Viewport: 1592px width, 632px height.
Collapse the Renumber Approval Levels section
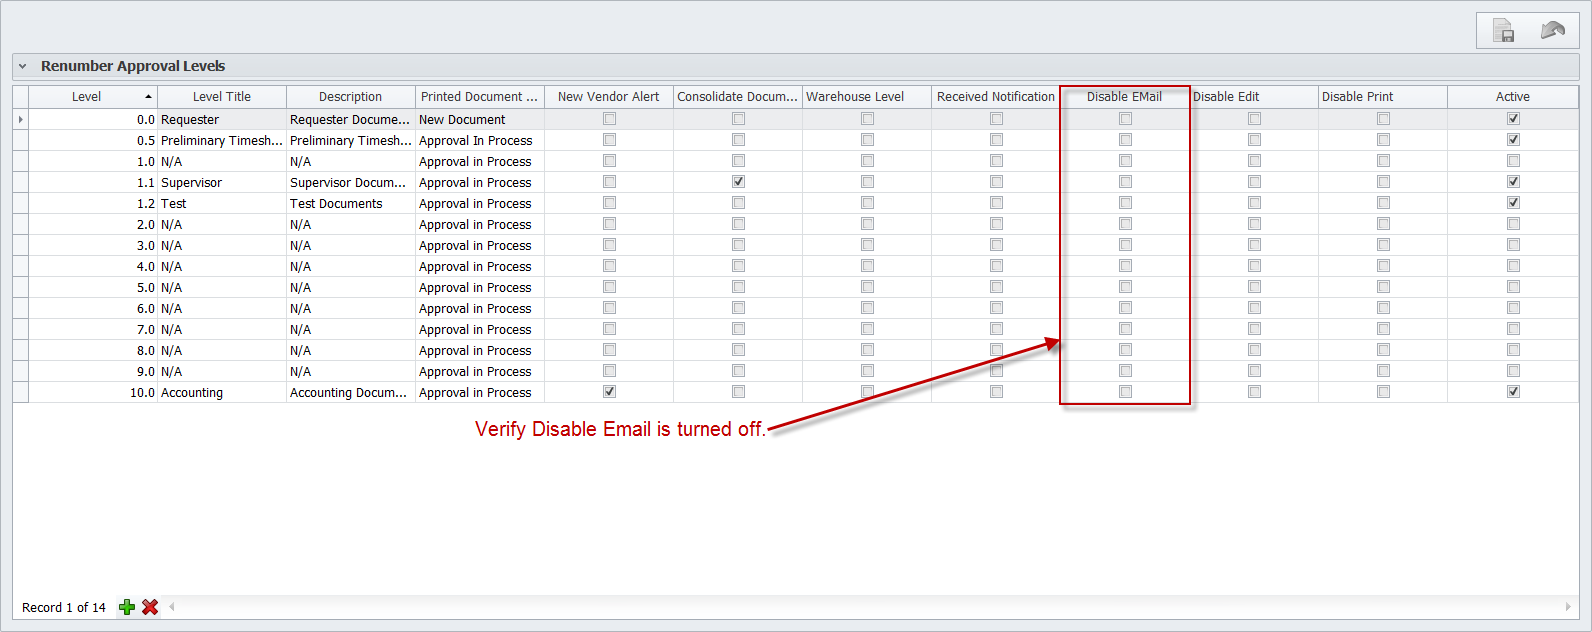click(23, 67)
